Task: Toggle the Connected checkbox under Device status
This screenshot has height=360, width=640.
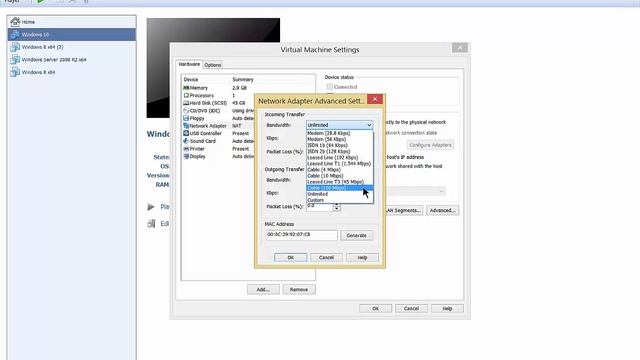Action: (329, 87)
